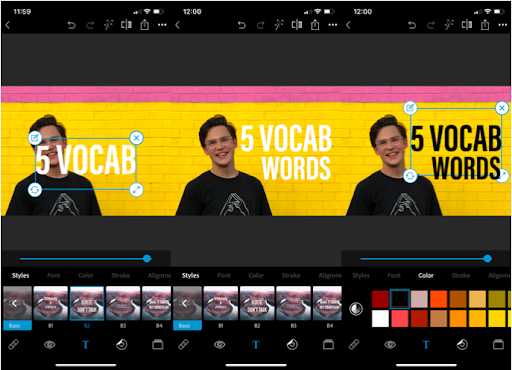Select the blue Text tool in first screen
Viewport: 512px width, 370px height.
click(x=85, y=345)
